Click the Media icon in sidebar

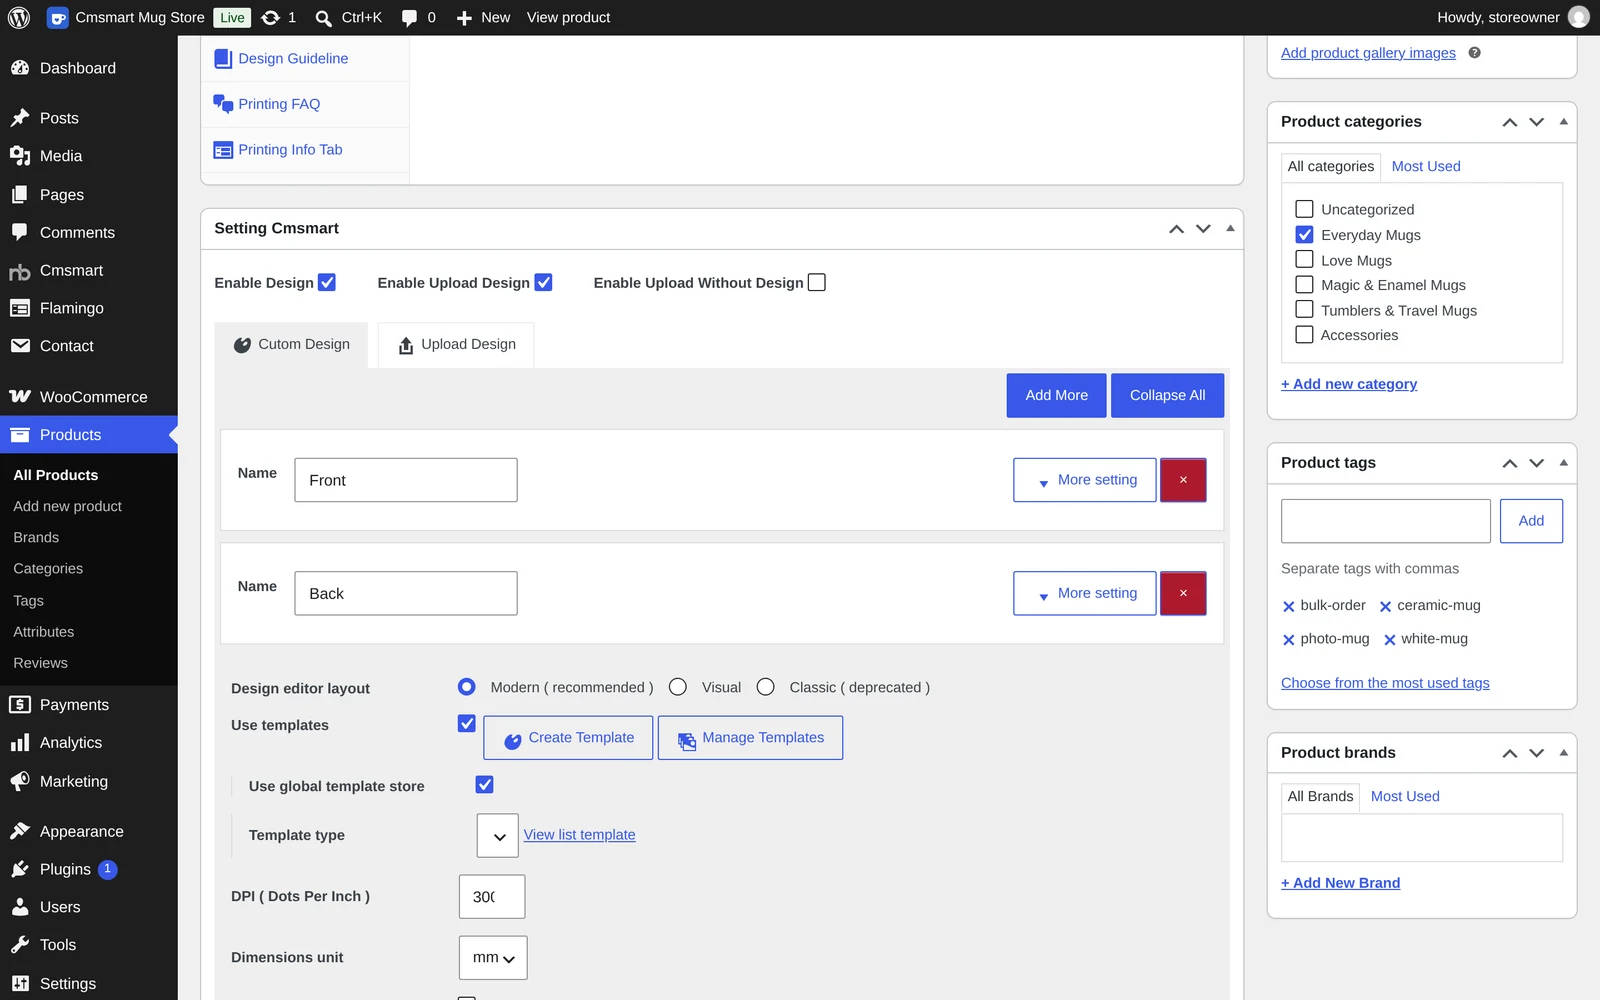point(20,156)
